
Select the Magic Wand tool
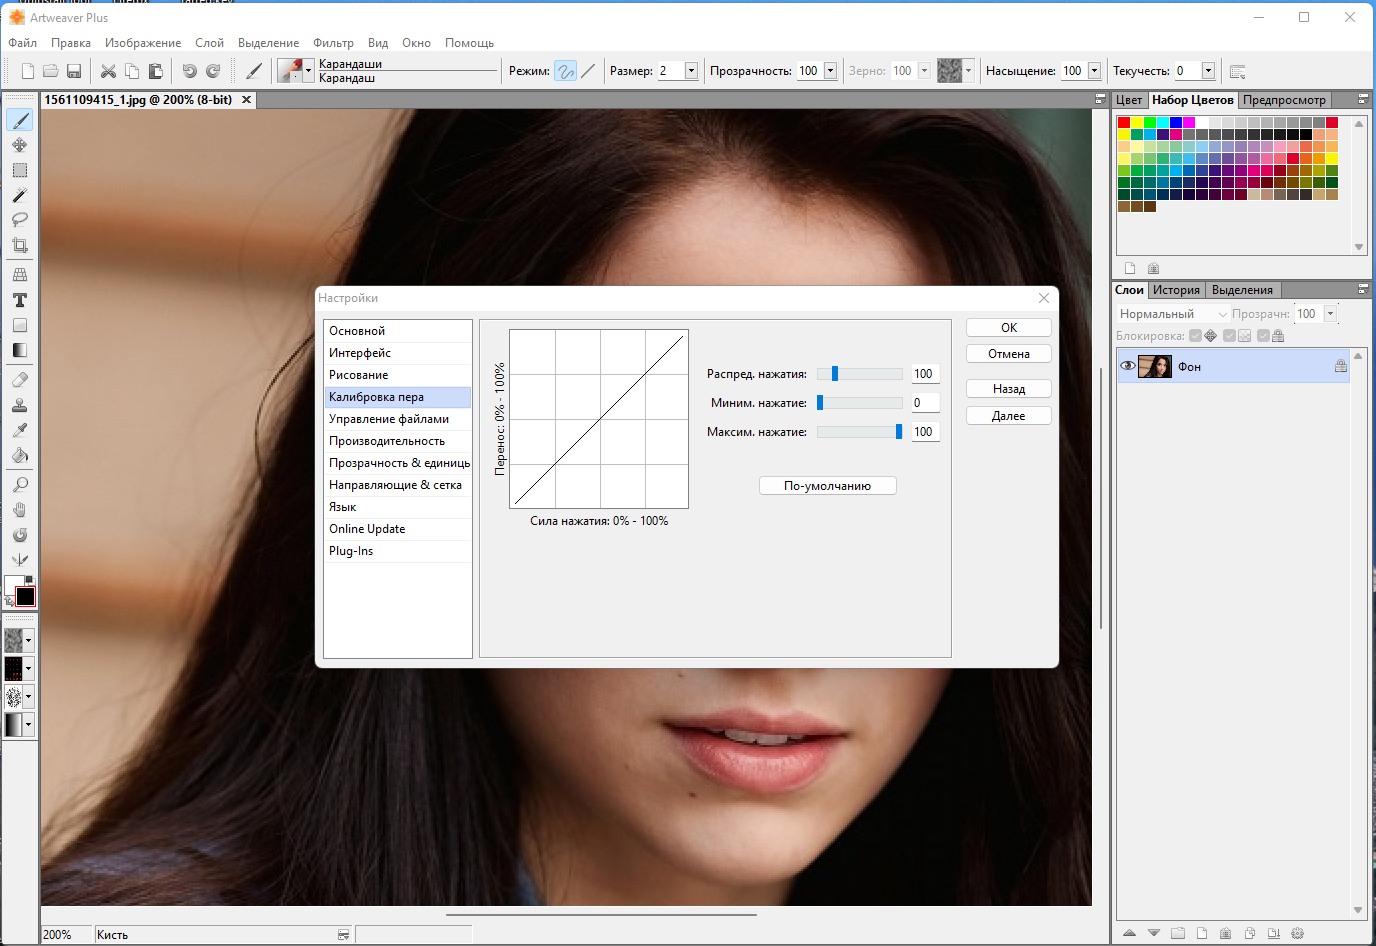pyautogui.click(x=19, y=195)
